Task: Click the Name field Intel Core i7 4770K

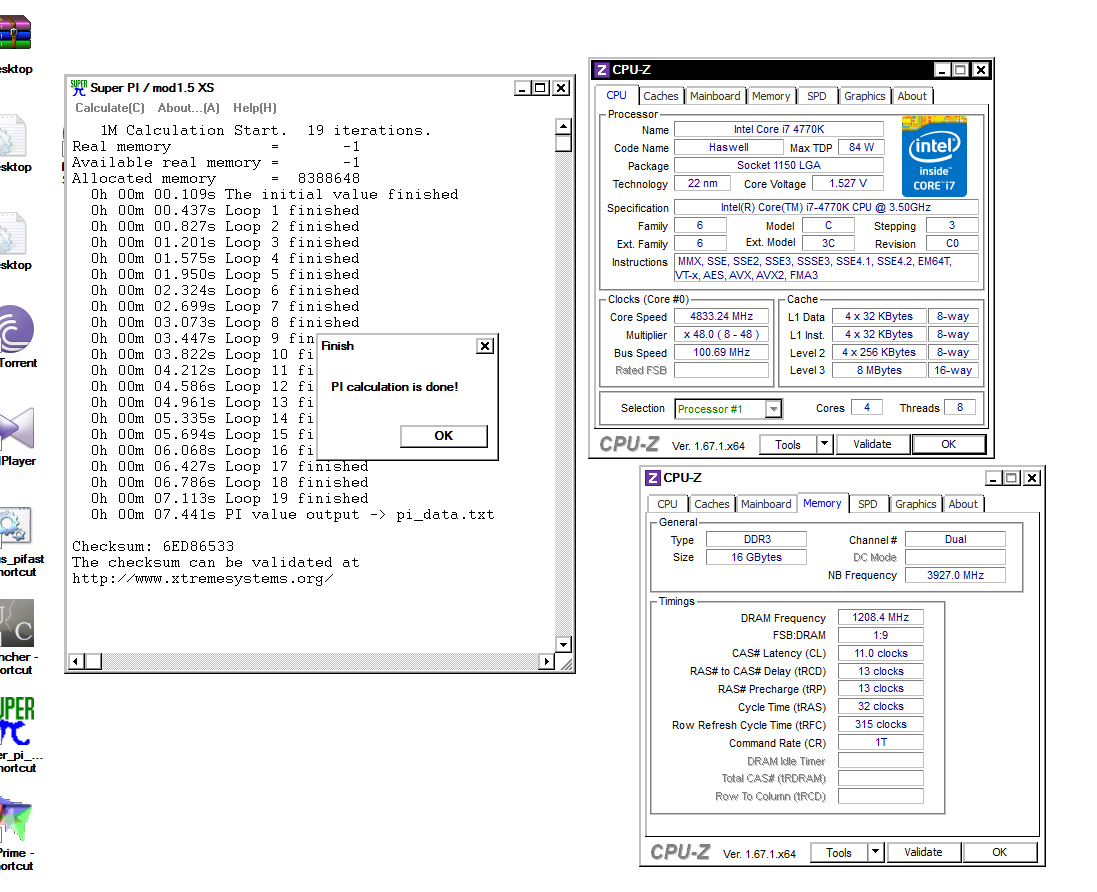Action: coord(779,129)
